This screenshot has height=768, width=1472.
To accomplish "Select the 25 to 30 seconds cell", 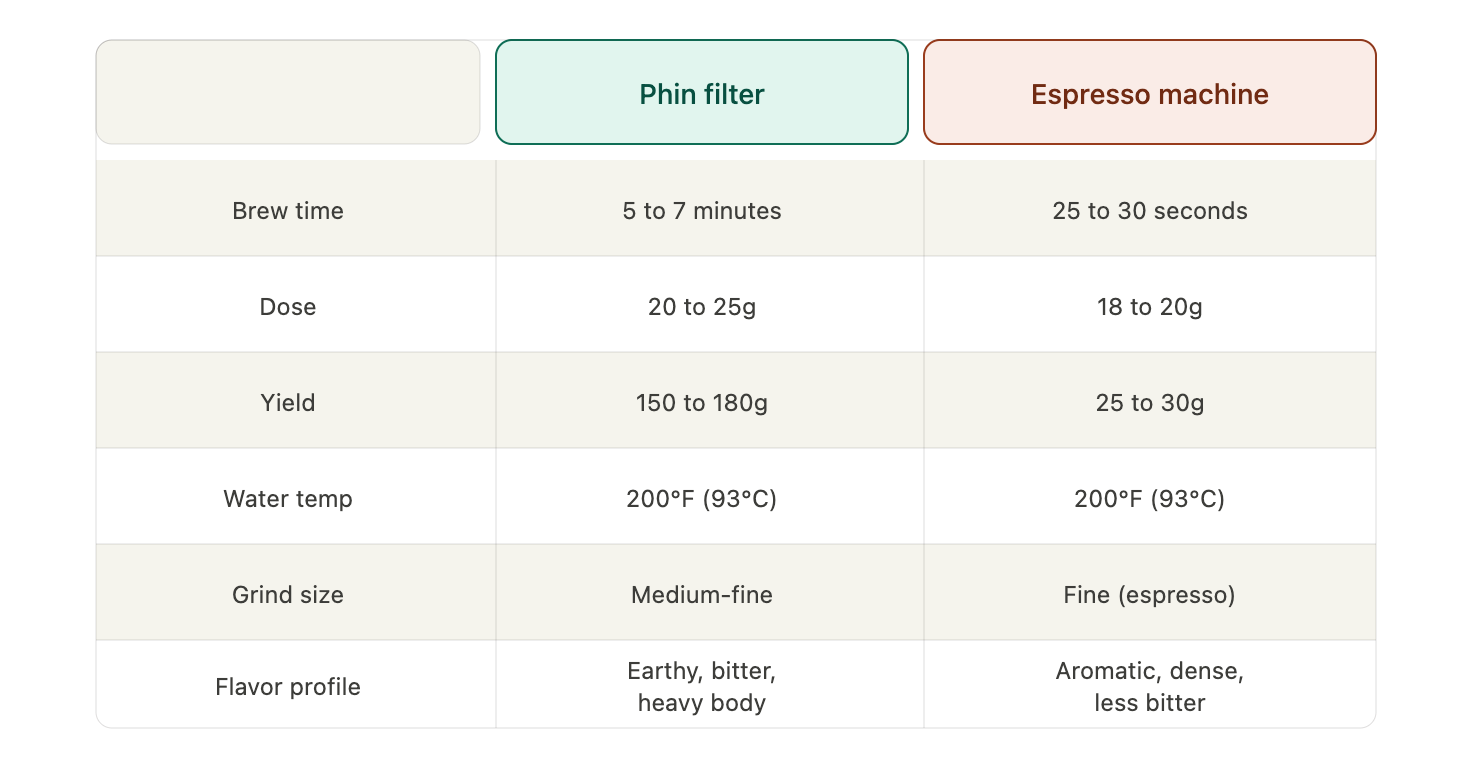I will point(1150,210).
